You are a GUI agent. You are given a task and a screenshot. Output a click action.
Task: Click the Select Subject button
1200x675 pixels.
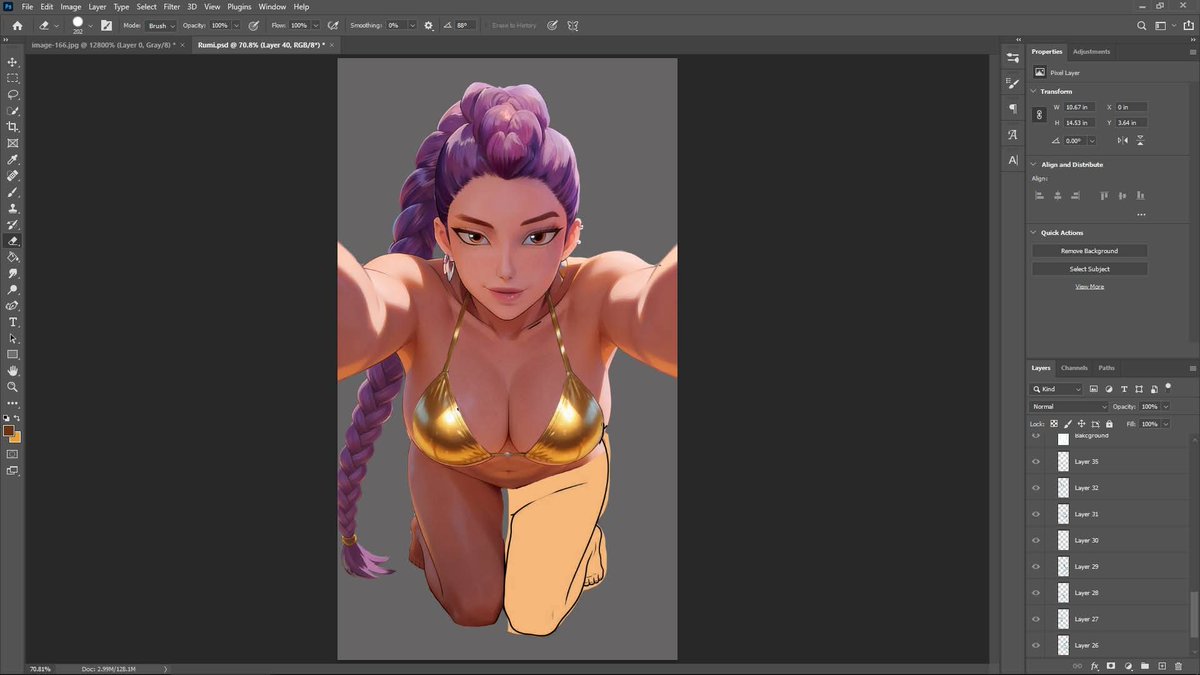click(1090, 269)
